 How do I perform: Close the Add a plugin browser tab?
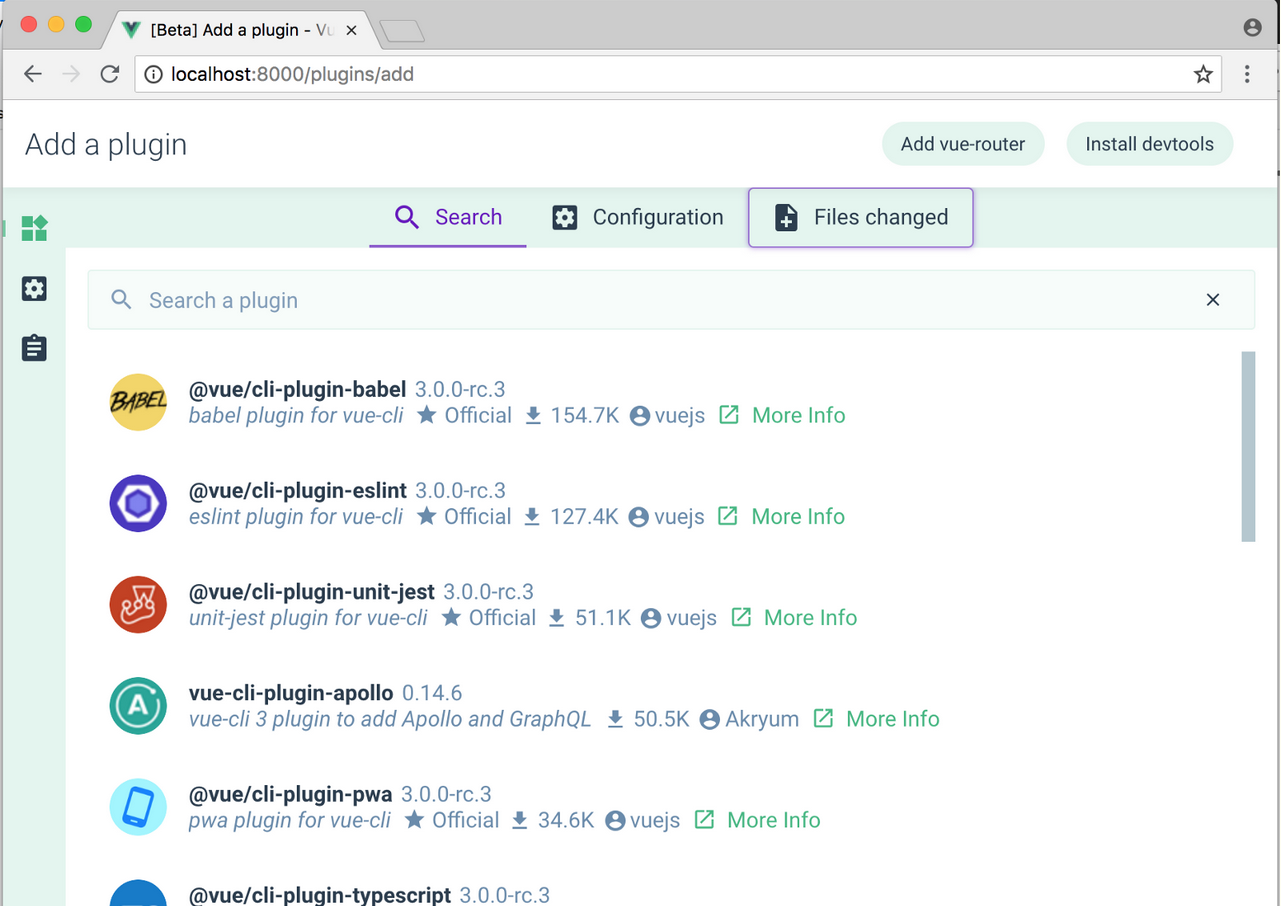click(x=351, y=30)
